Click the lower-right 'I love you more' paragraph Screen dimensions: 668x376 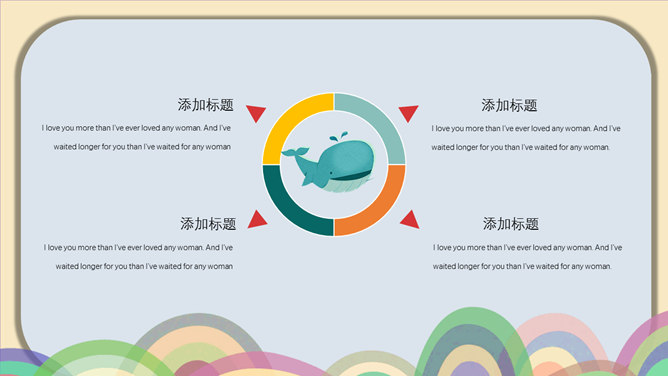click(x=527, y=257)
